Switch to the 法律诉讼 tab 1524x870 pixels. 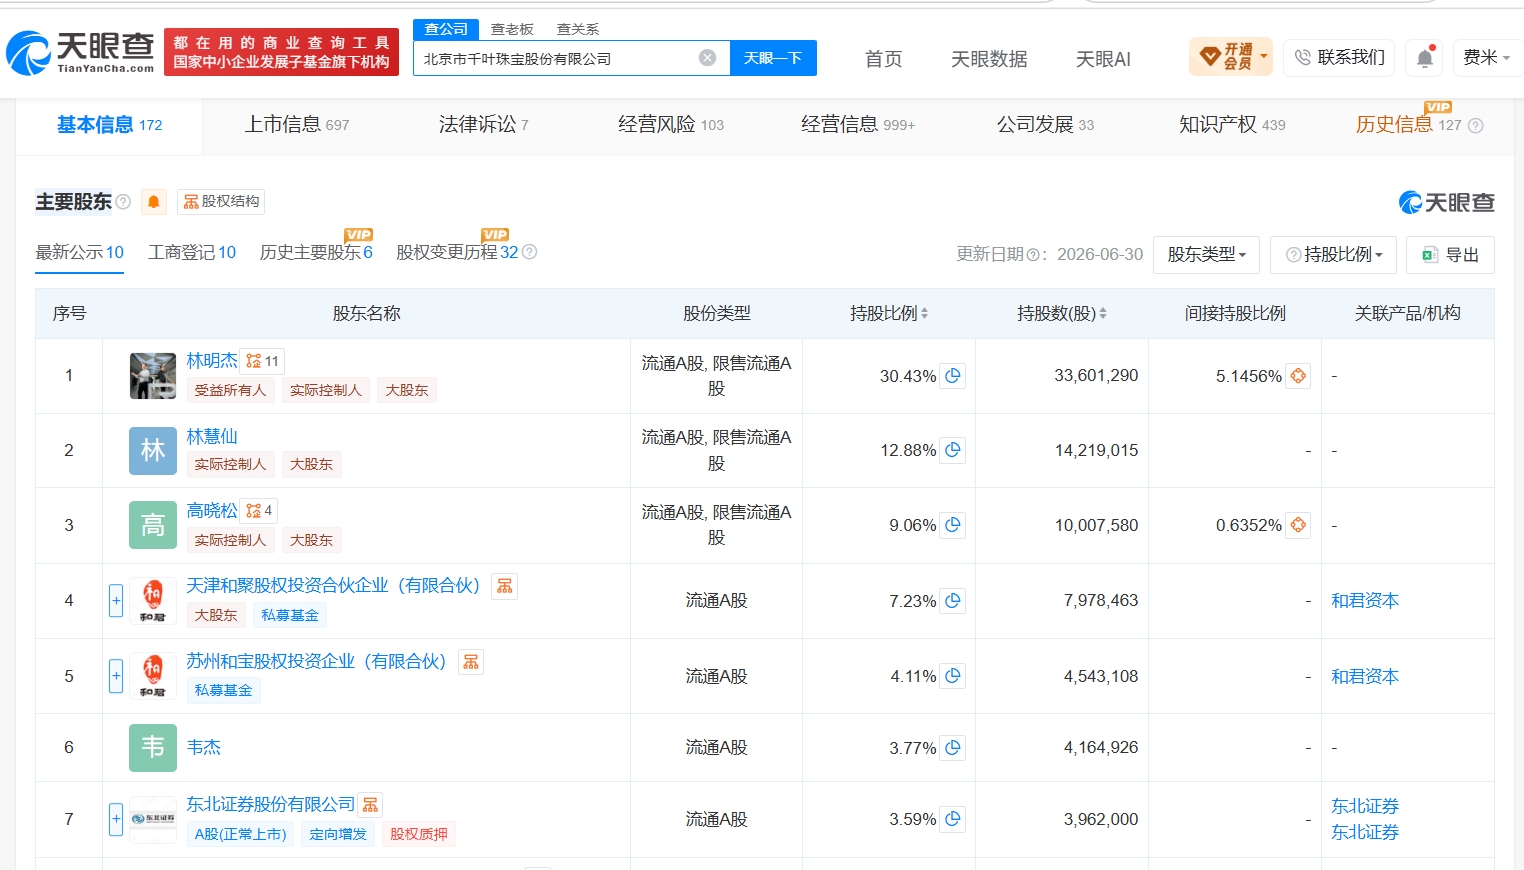coord(483,125)
